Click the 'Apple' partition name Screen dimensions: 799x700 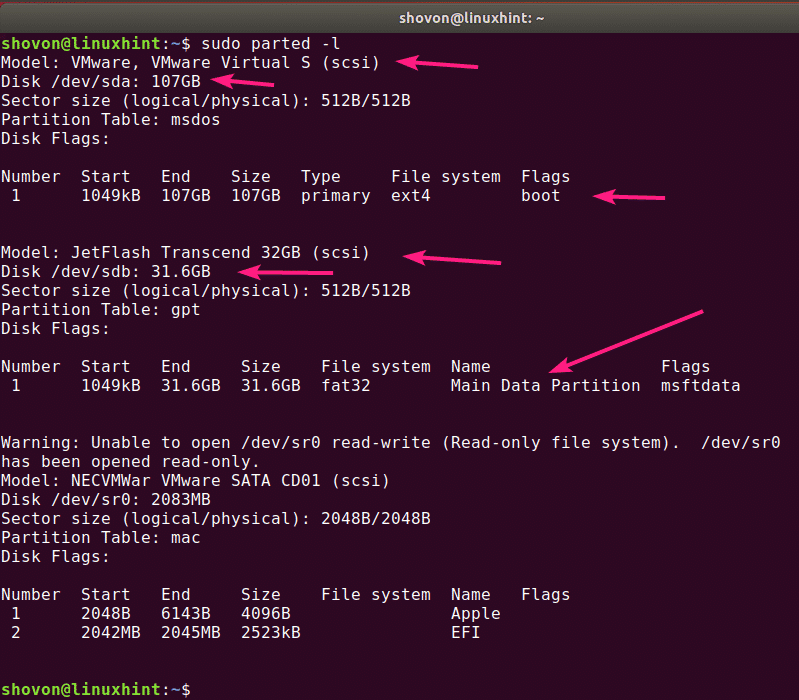[475, 614]
